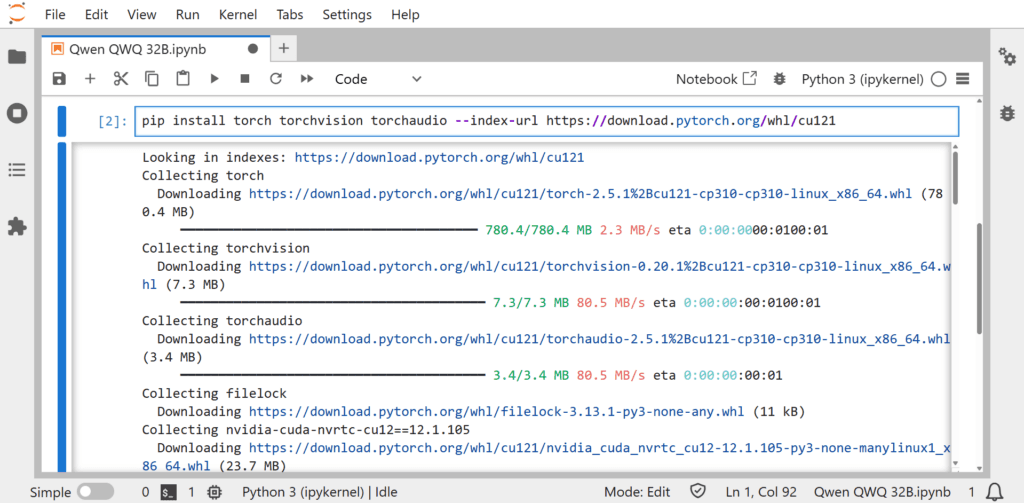Image resolution: width=1024 pixels, height=503 pixels.
Task: Show the Table of Contents panel
Action: (17, 171)
